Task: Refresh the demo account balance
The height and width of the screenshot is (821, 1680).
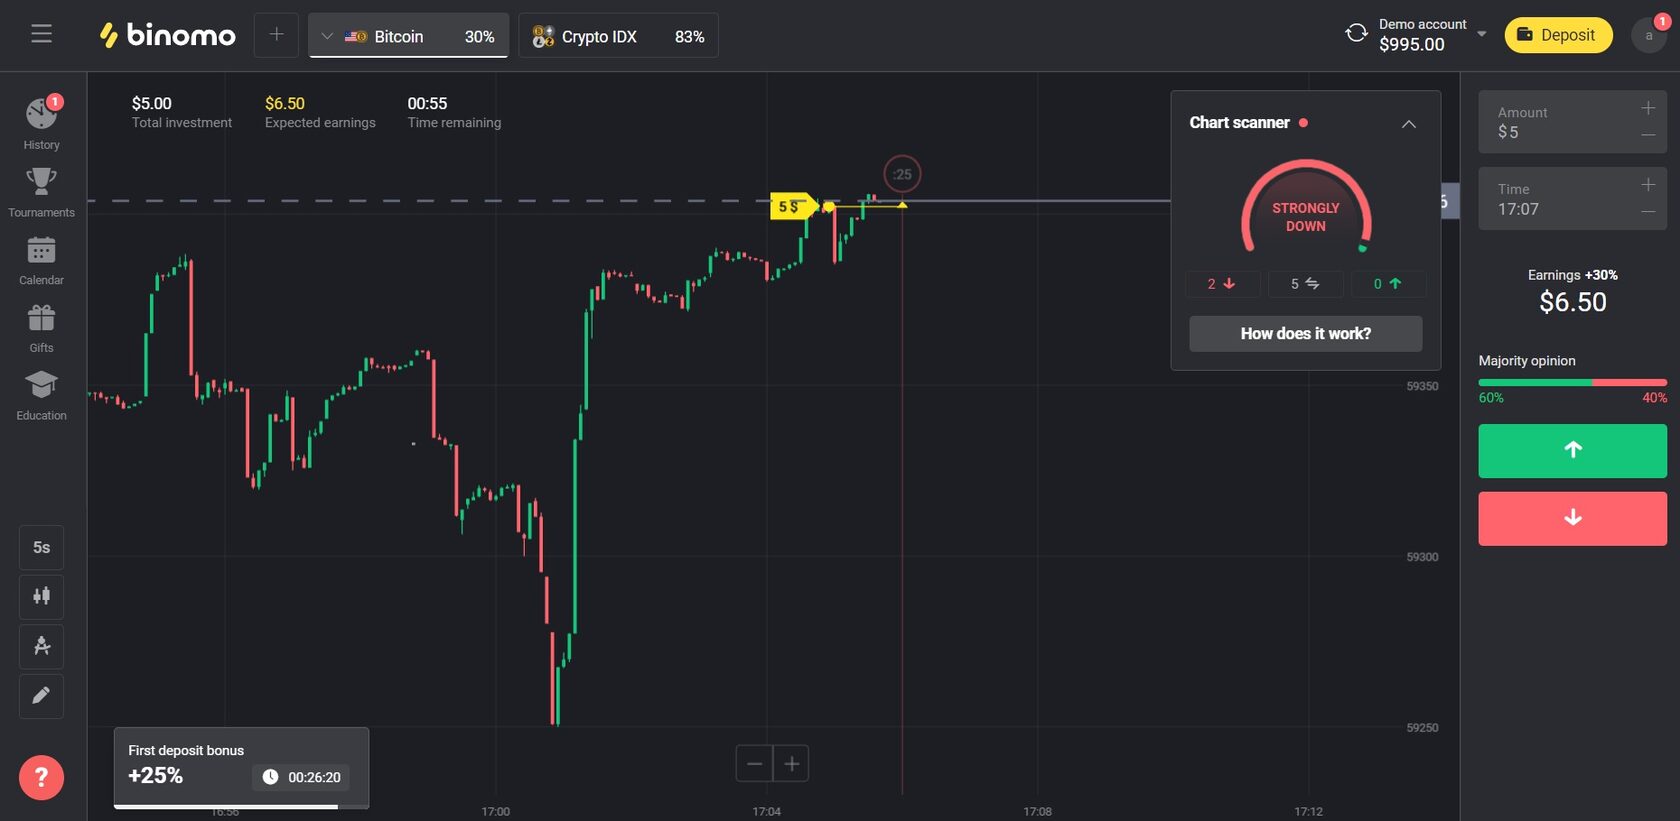Action: pos(1356,34)
